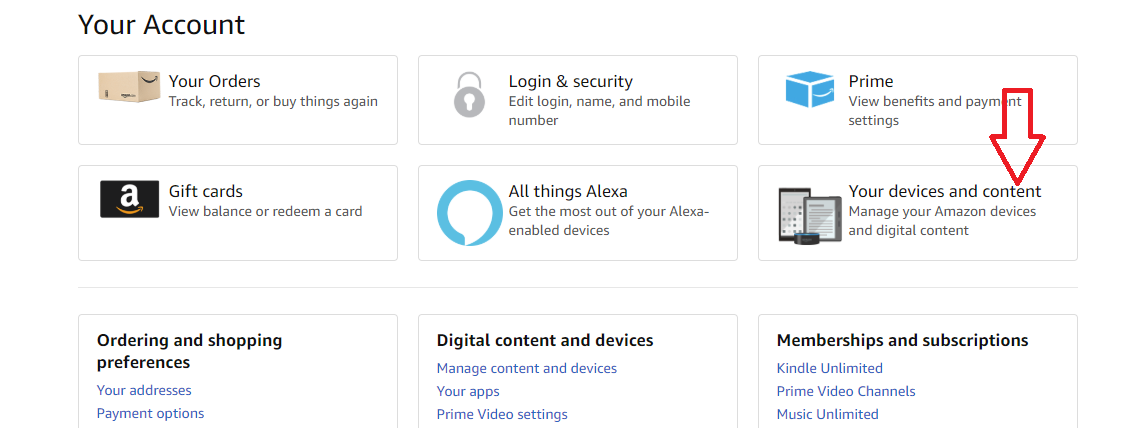Open the All things Alexa card title

pos(568,191)
